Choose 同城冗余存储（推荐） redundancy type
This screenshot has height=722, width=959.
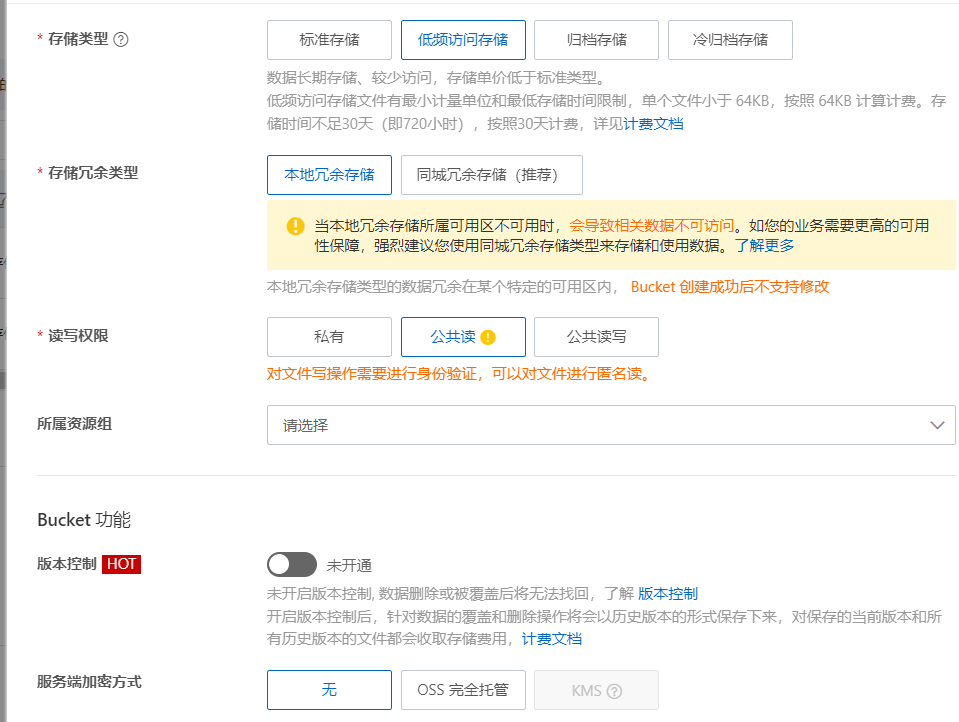(491, 175)
